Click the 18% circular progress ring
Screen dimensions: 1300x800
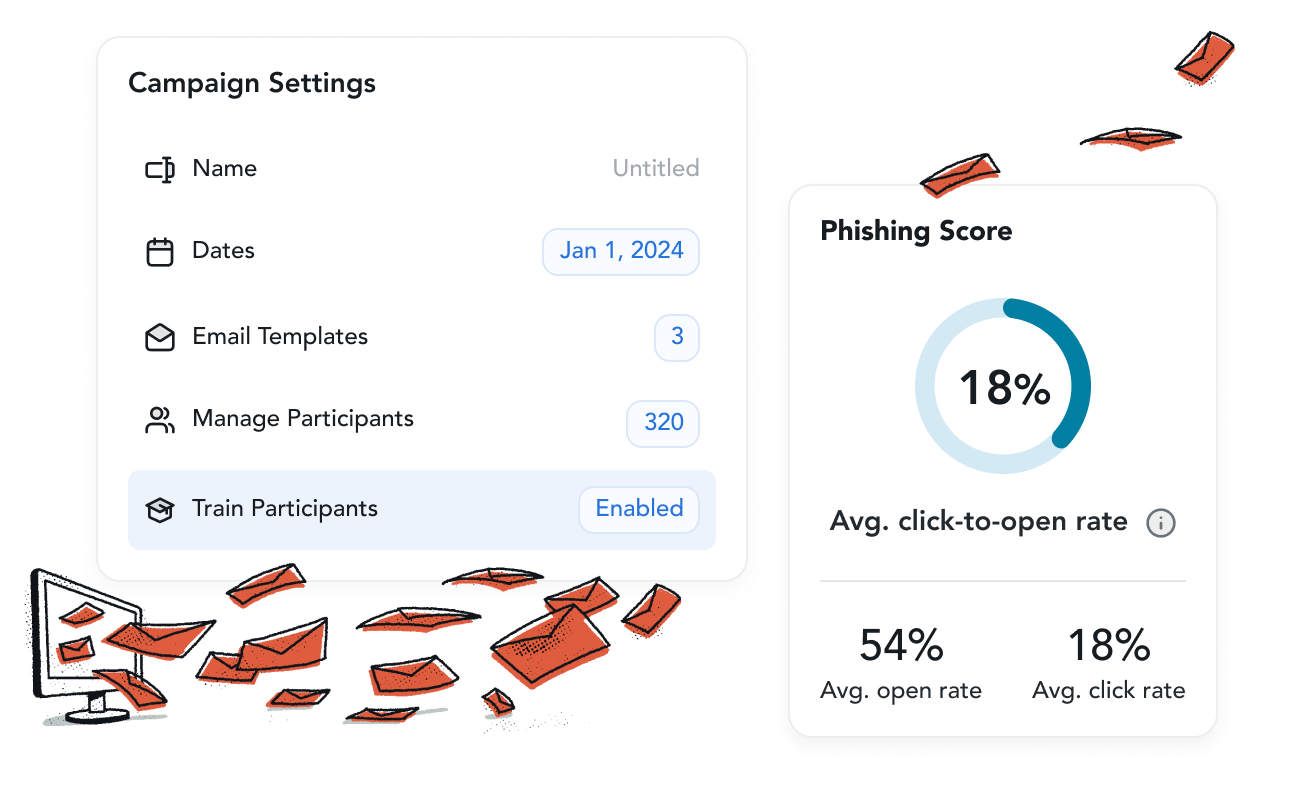[x=1003, y=386]
